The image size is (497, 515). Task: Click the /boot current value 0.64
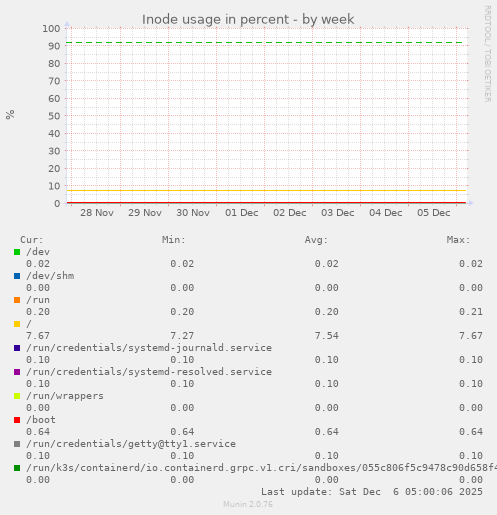(x=38, y=432)
